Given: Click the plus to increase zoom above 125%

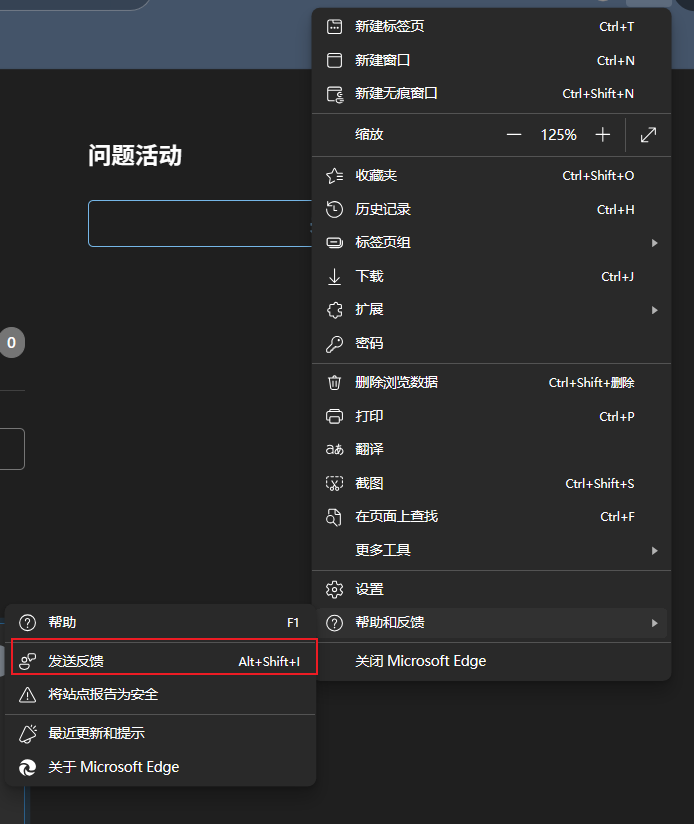Looking at the screenshot, I should tap(602, 134).
